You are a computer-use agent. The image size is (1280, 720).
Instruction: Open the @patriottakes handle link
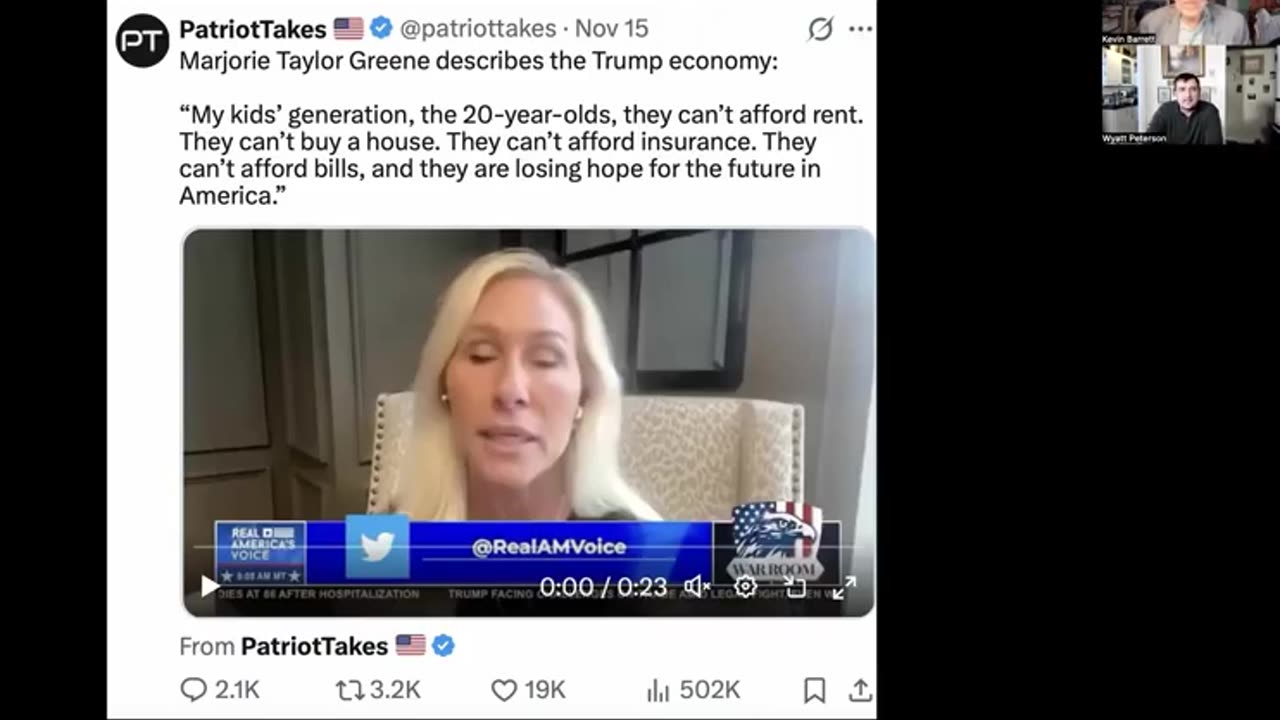[477, 29]
